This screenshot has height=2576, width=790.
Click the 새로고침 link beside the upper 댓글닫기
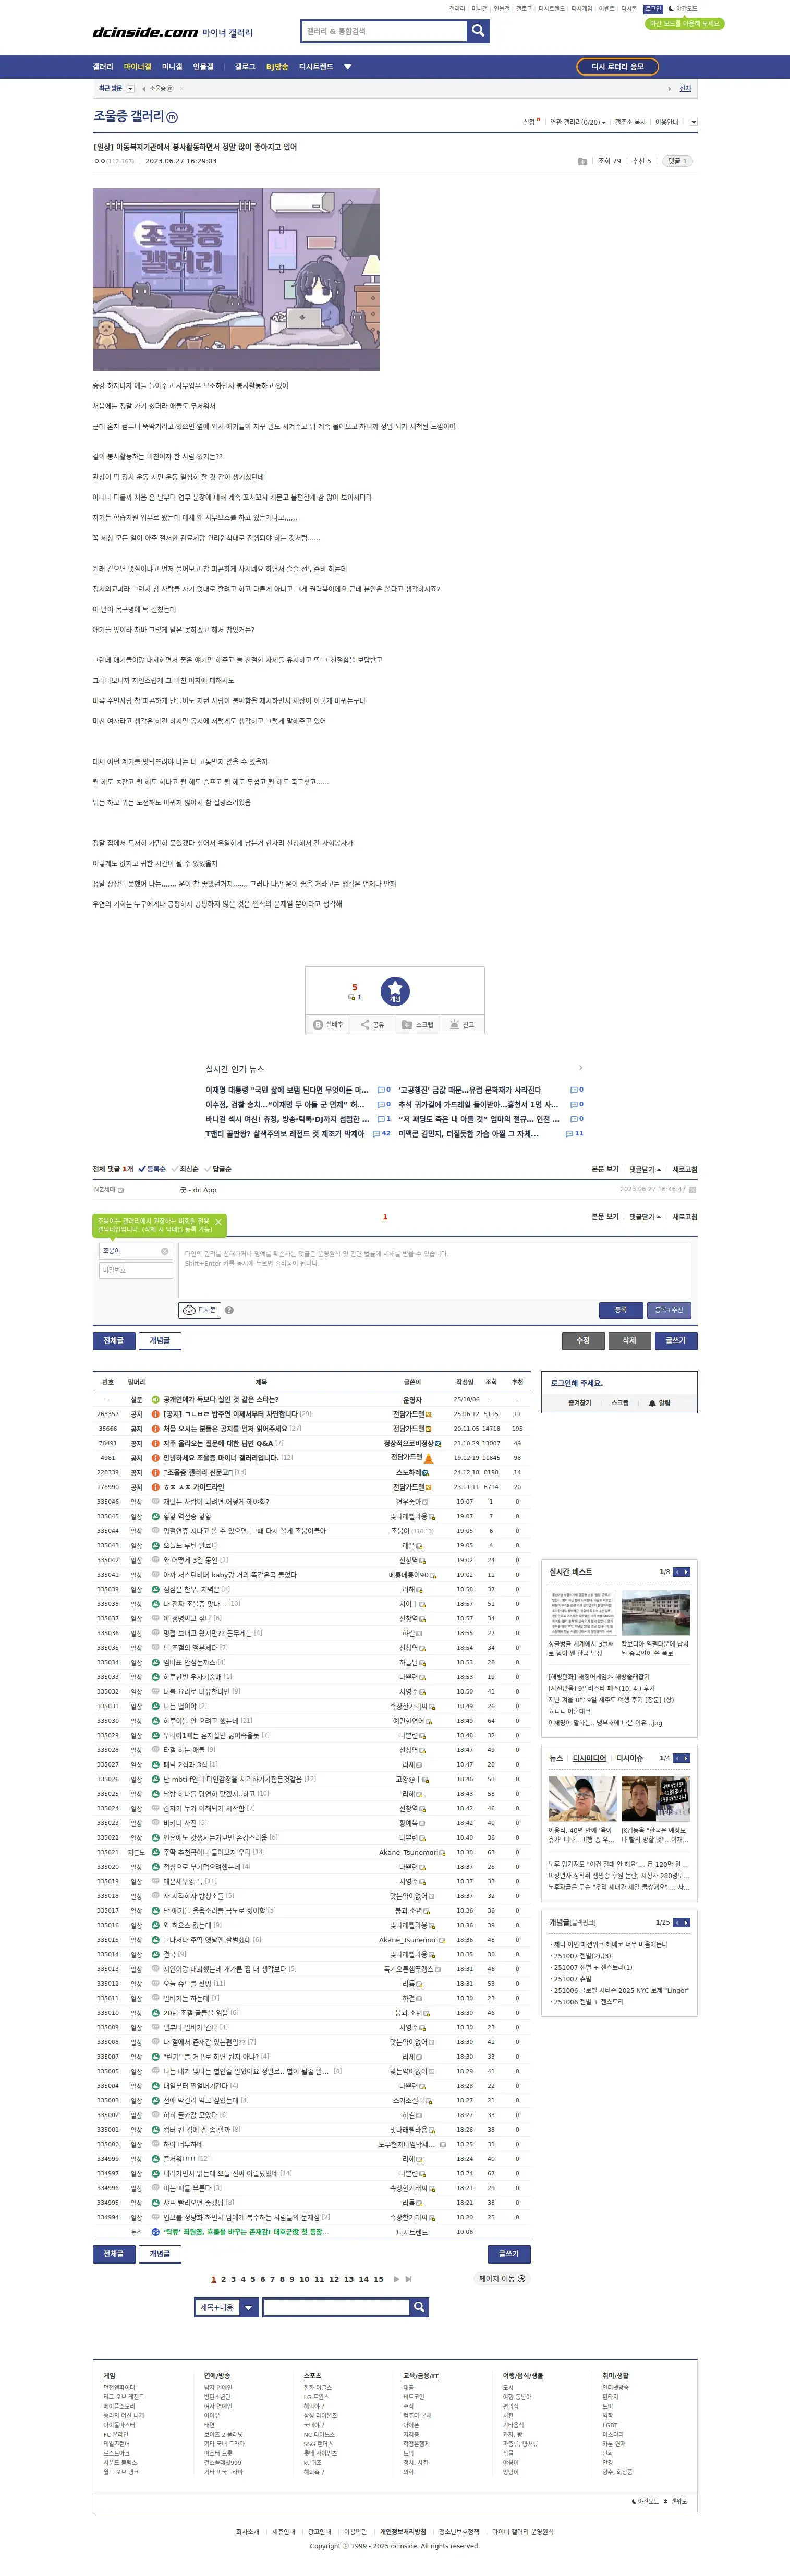tap(685, 1169)
